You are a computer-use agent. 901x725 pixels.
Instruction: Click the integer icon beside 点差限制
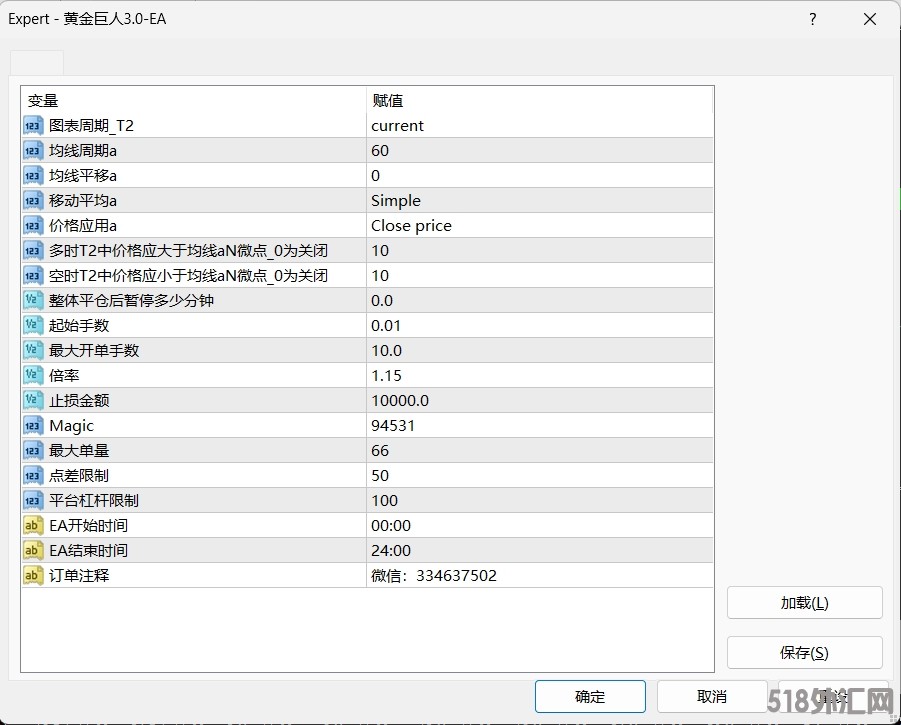tap(33, 476)
